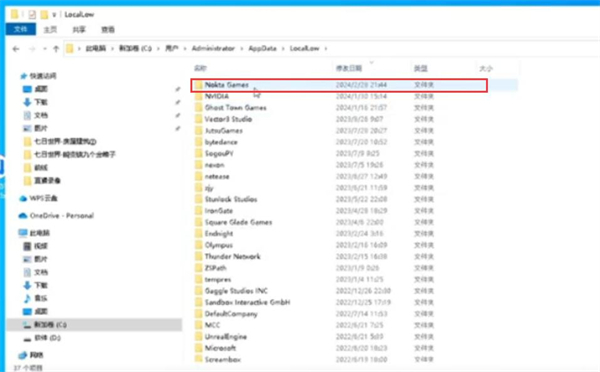Viewport: 600px width, 372px height.
Task: Expand chevron after LocalLow in address bar
Action: click(326, 49)
